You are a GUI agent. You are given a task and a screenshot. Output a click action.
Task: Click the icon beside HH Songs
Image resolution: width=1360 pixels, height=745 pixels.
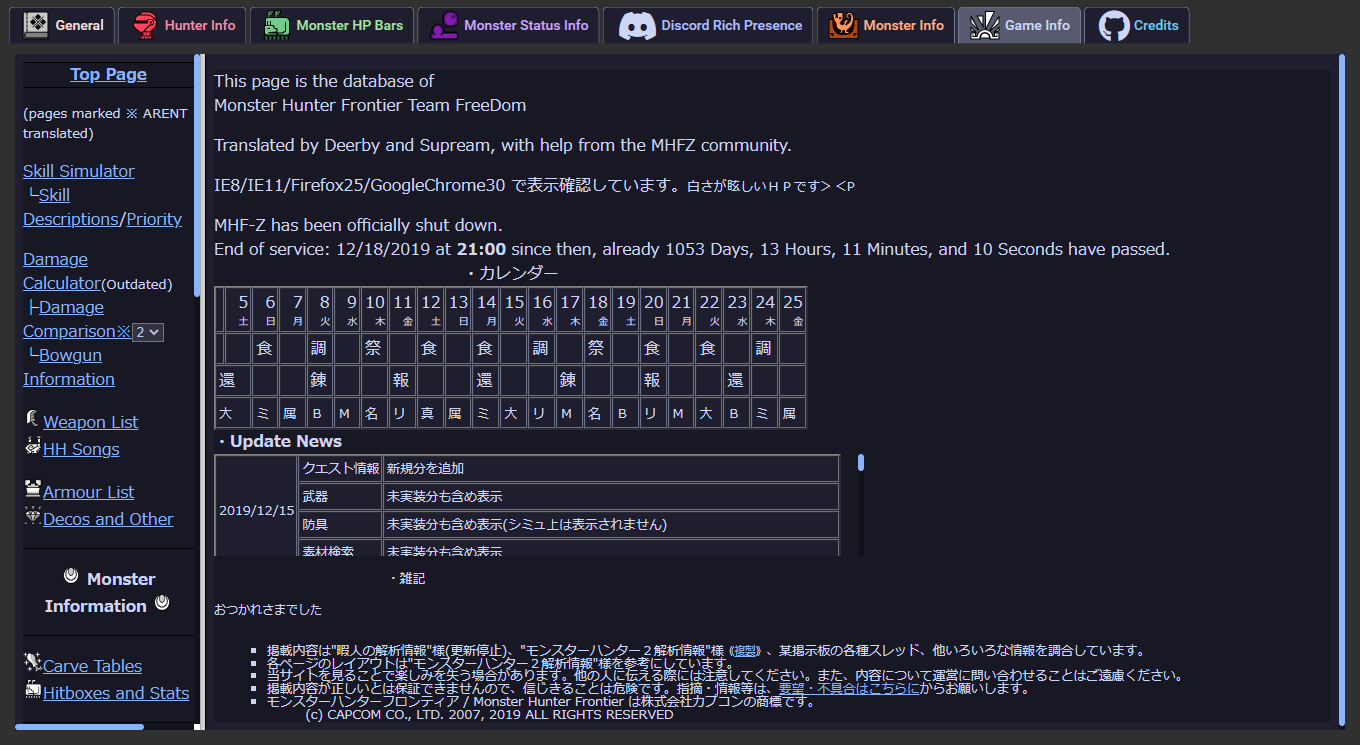click(33, 447)
